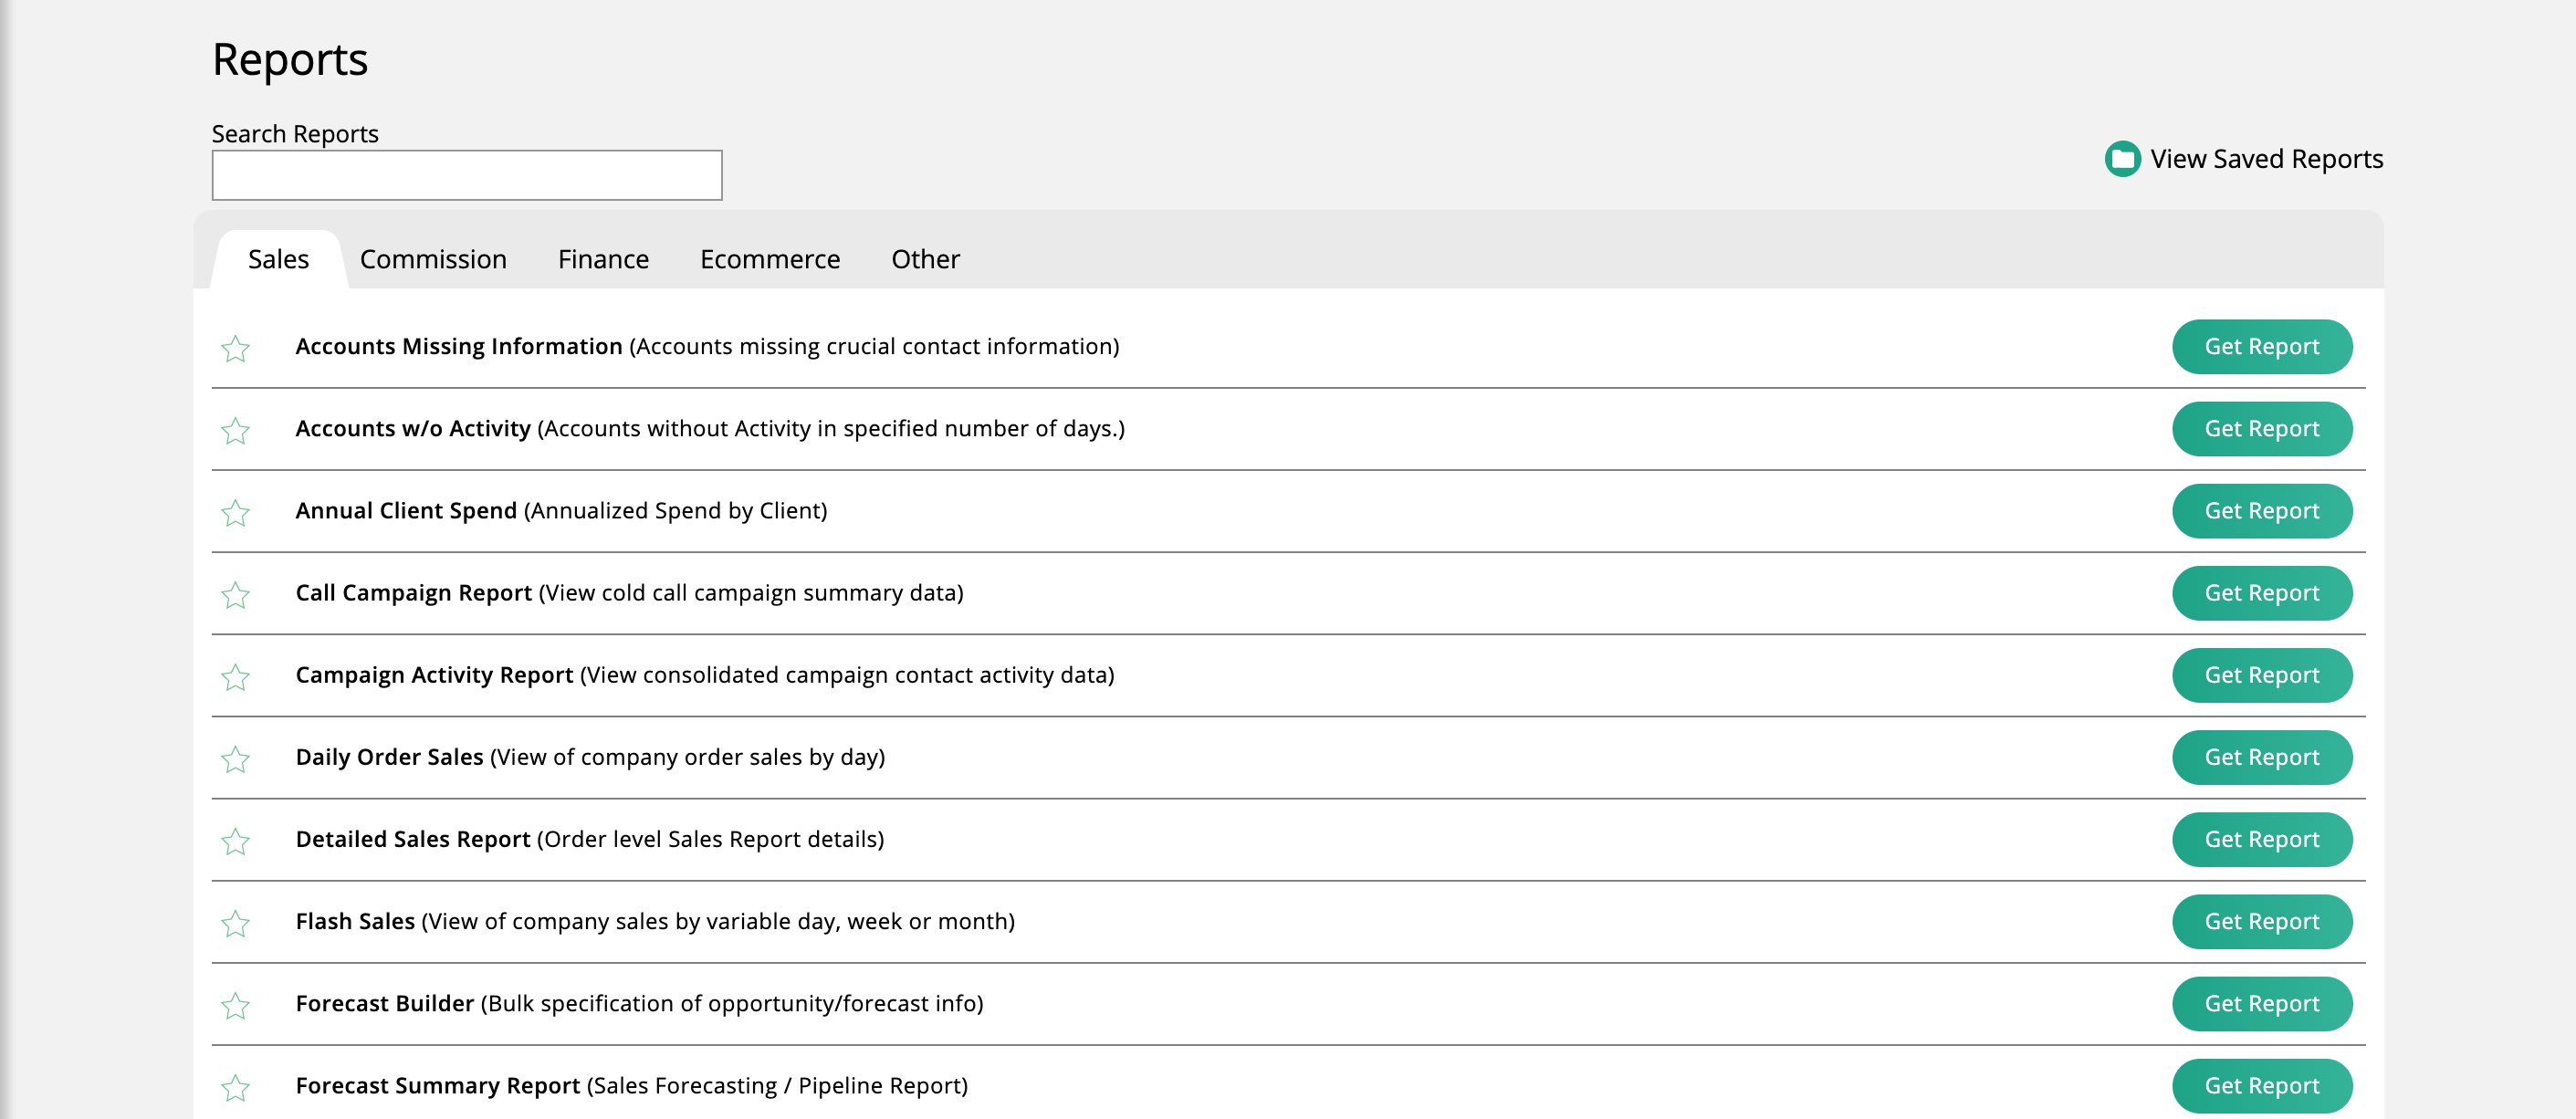Go to the Other tab
Viewport: 2576px width, 1119px height.
tap(925, 259)
